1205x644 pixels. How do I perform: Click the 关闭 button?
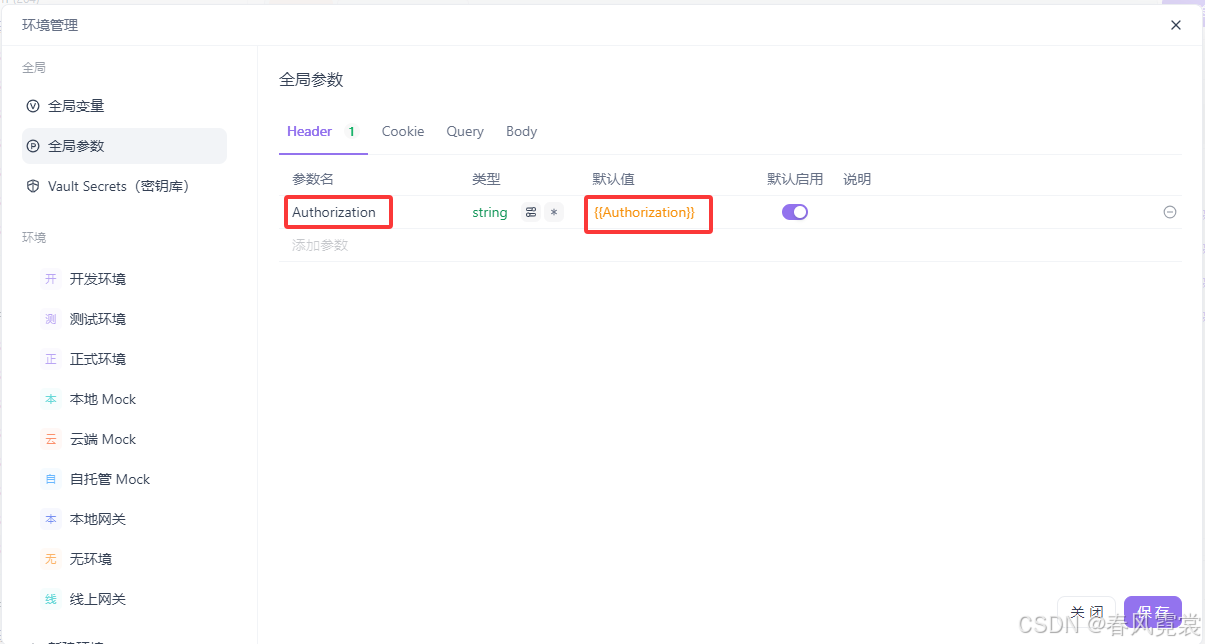tap(1087, 613)
